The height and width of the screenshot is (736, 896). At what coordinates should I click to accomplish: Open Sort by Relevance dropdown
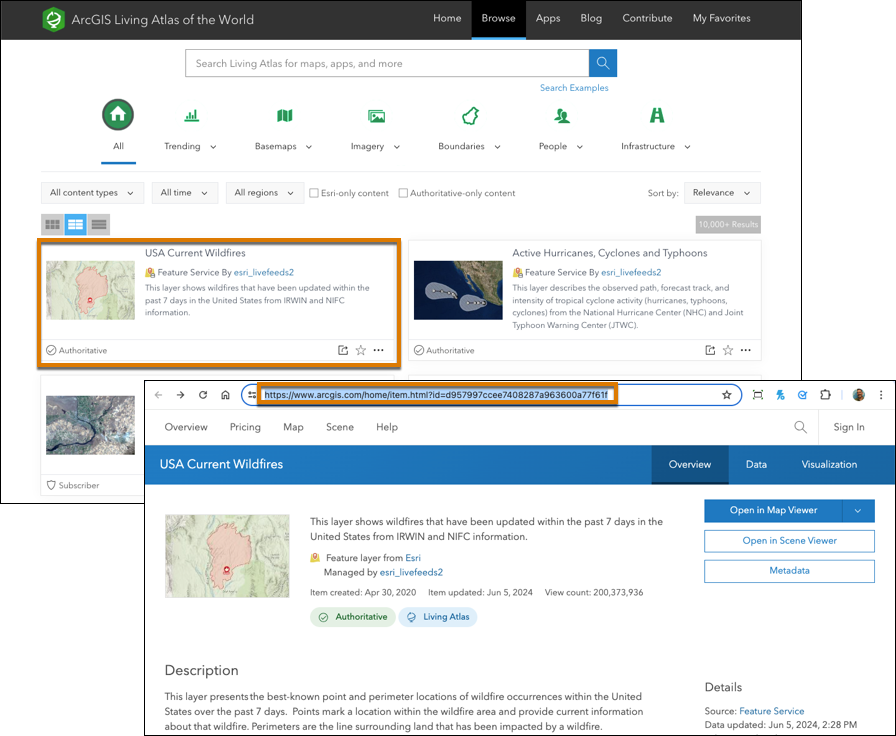click(x=722, y=193)
